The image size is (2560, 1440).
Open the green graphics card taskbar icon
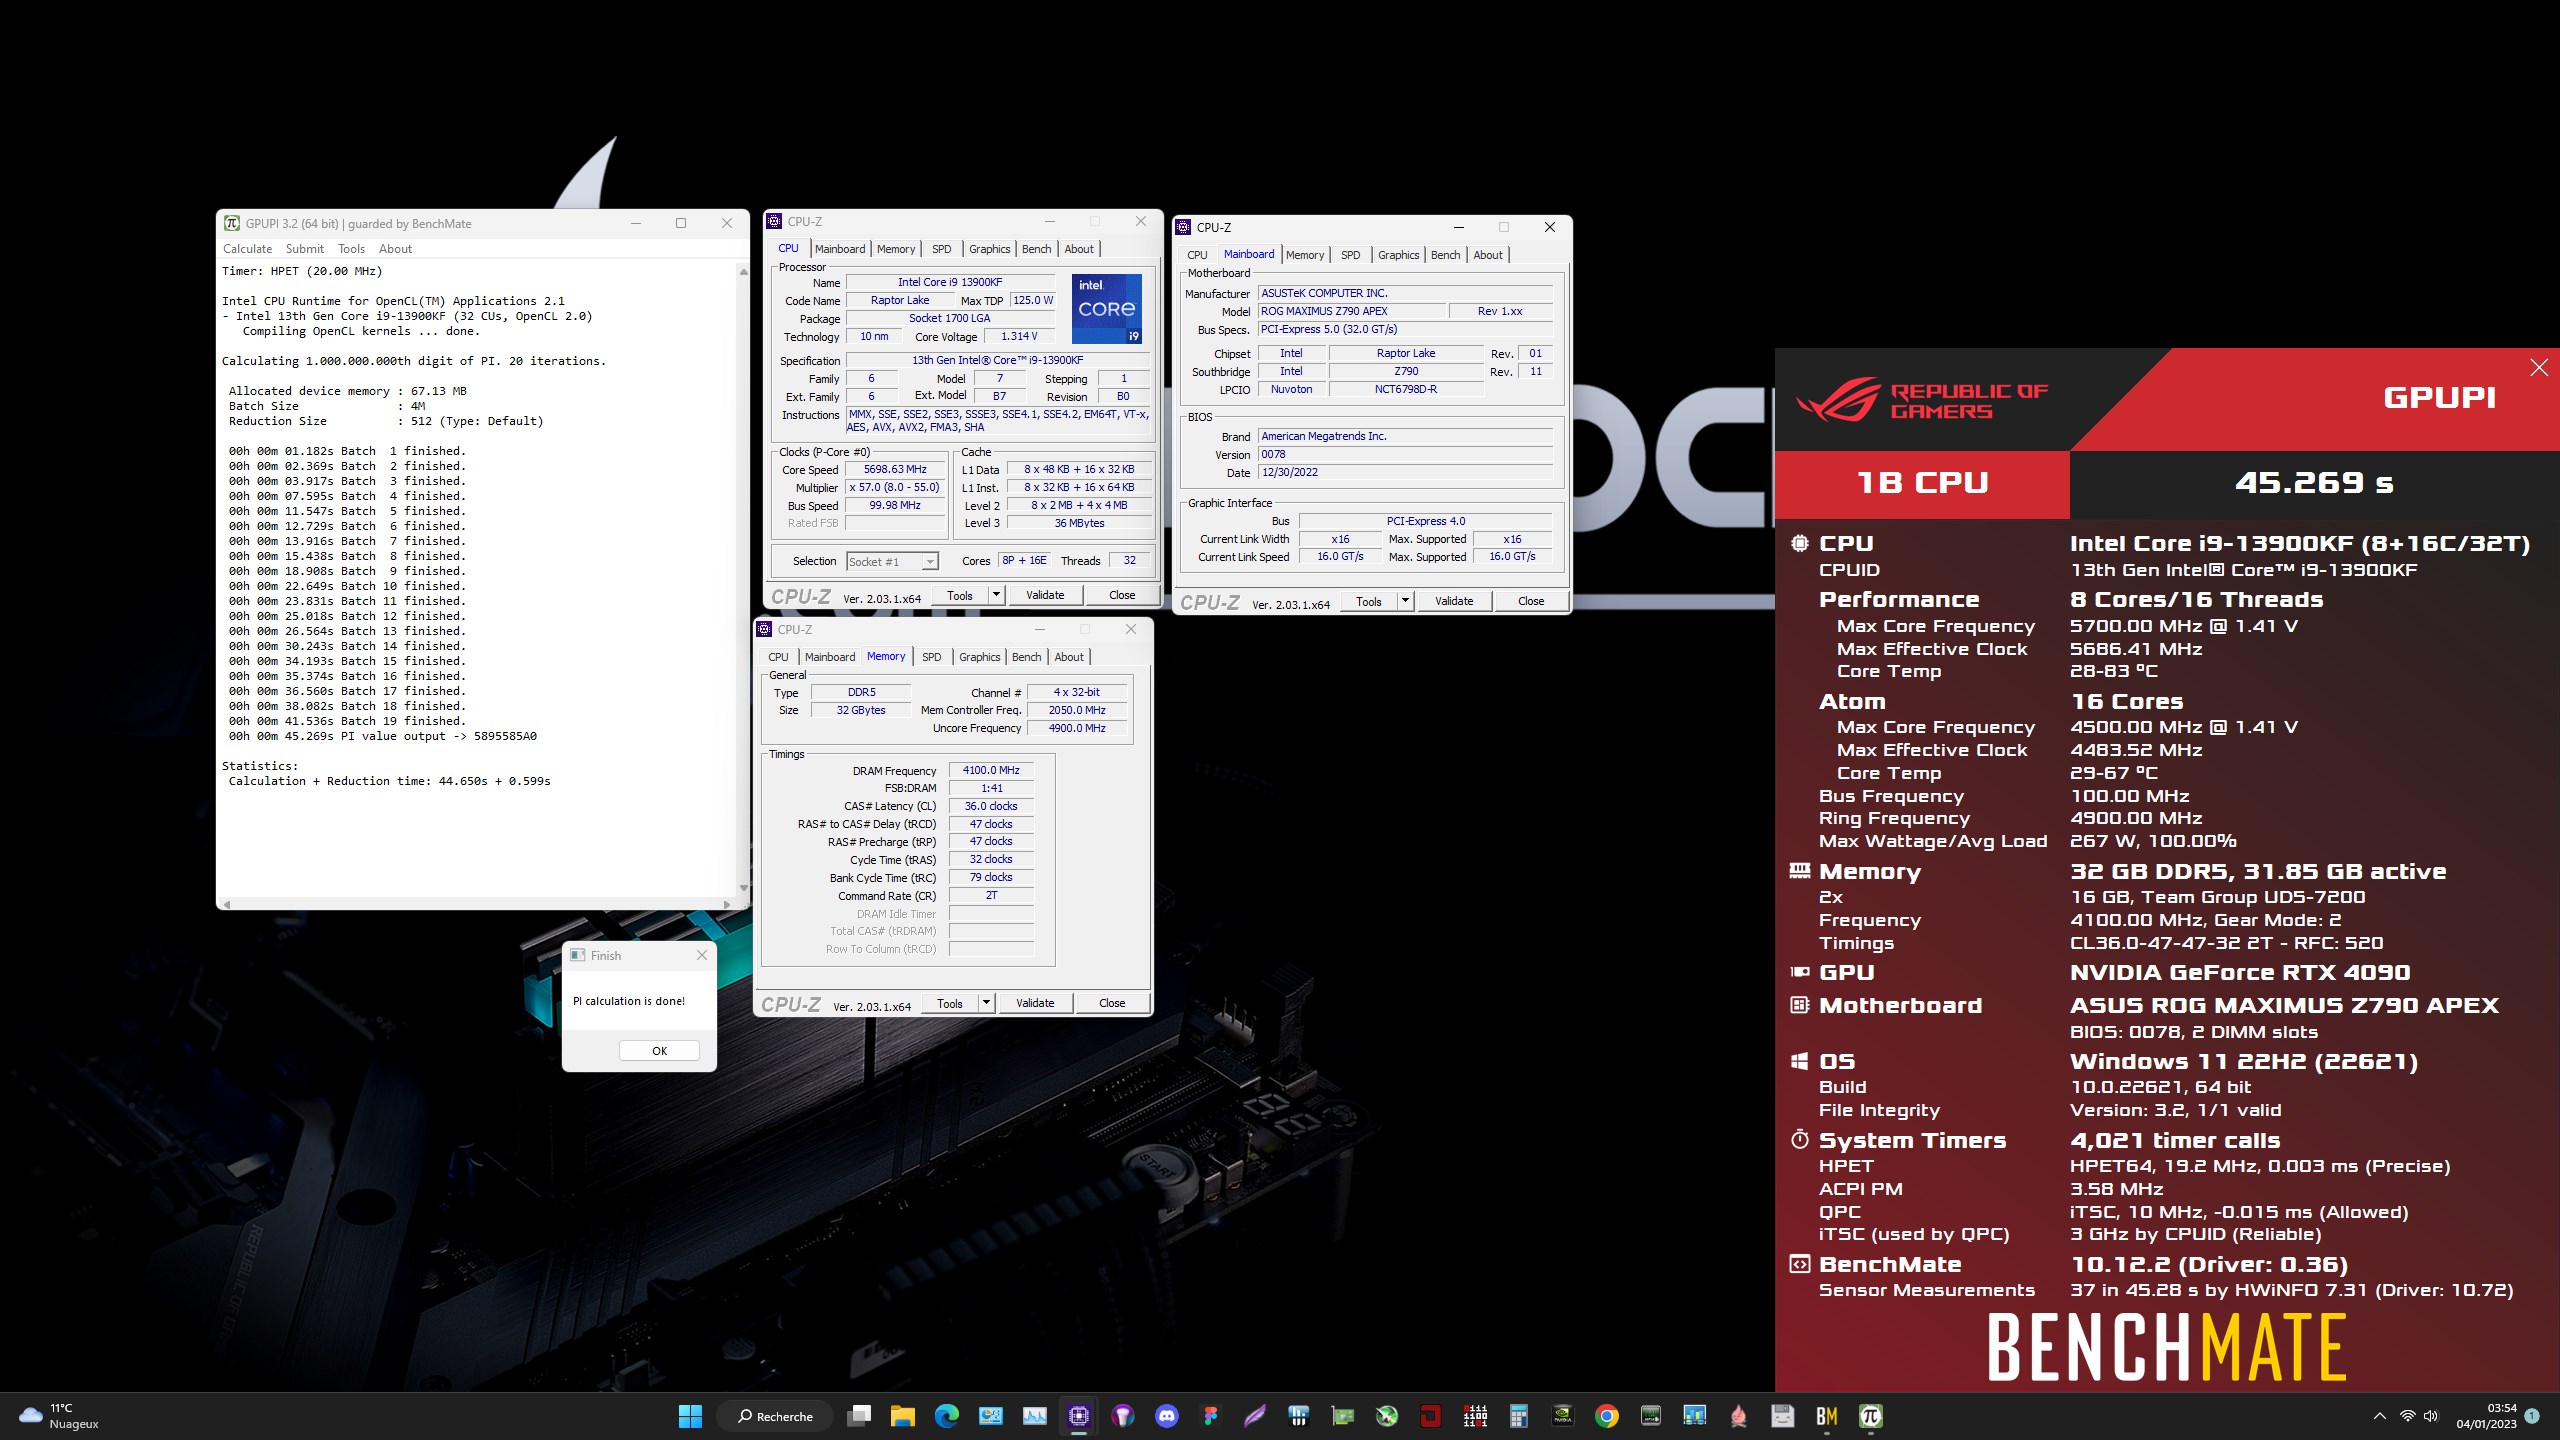coord(1343,1416)
